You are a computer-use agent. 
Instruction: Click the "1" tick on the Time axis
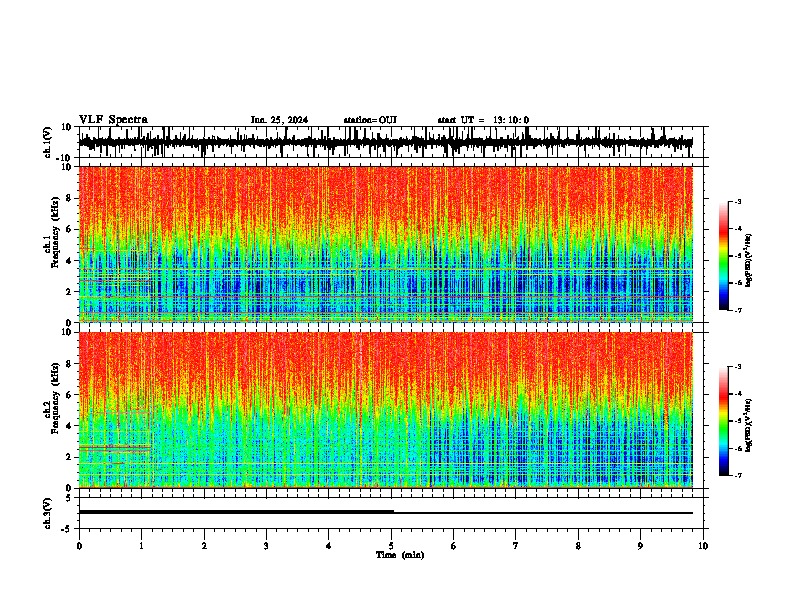click(x=141, y=546)
